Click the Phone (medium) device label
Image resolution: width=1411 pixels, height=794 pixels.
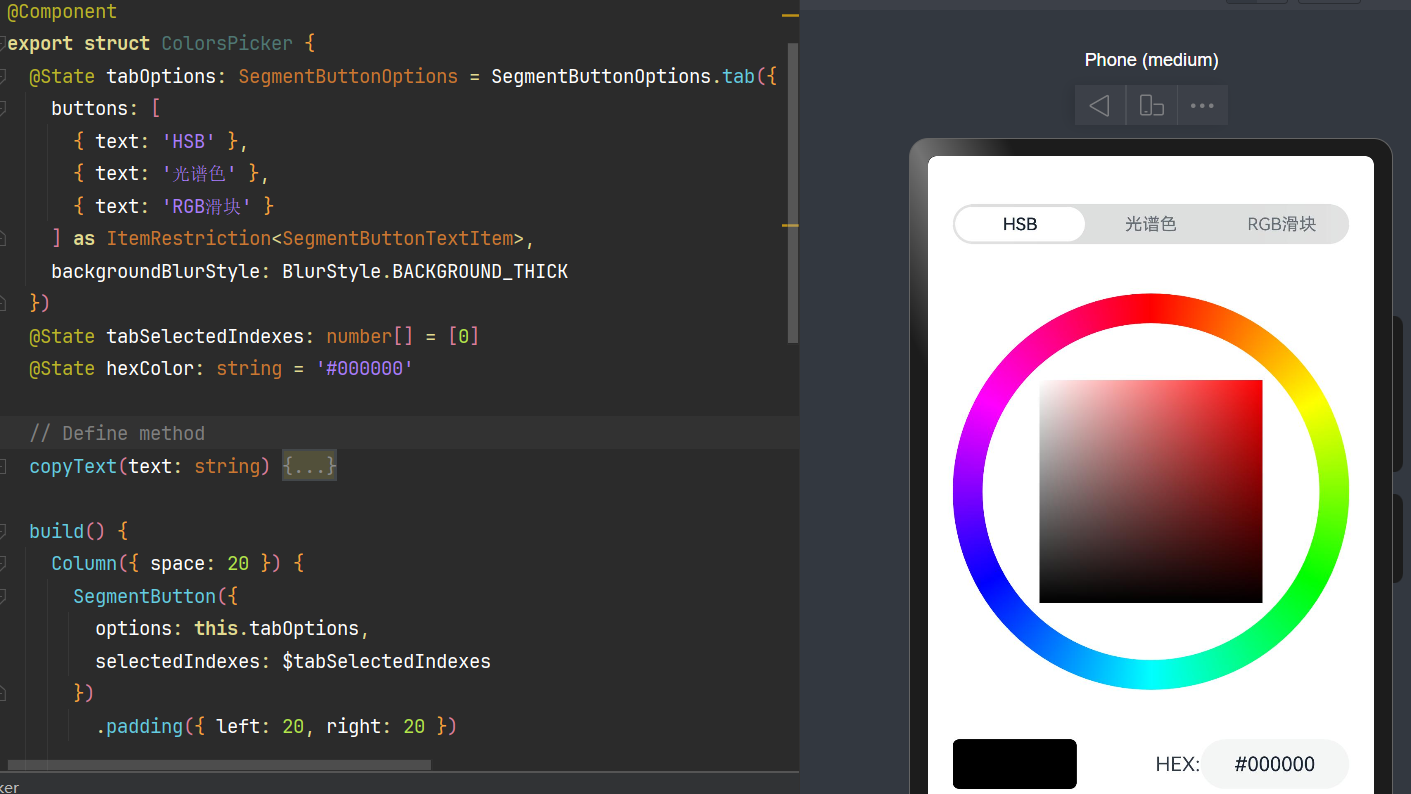click(1151, 60)
